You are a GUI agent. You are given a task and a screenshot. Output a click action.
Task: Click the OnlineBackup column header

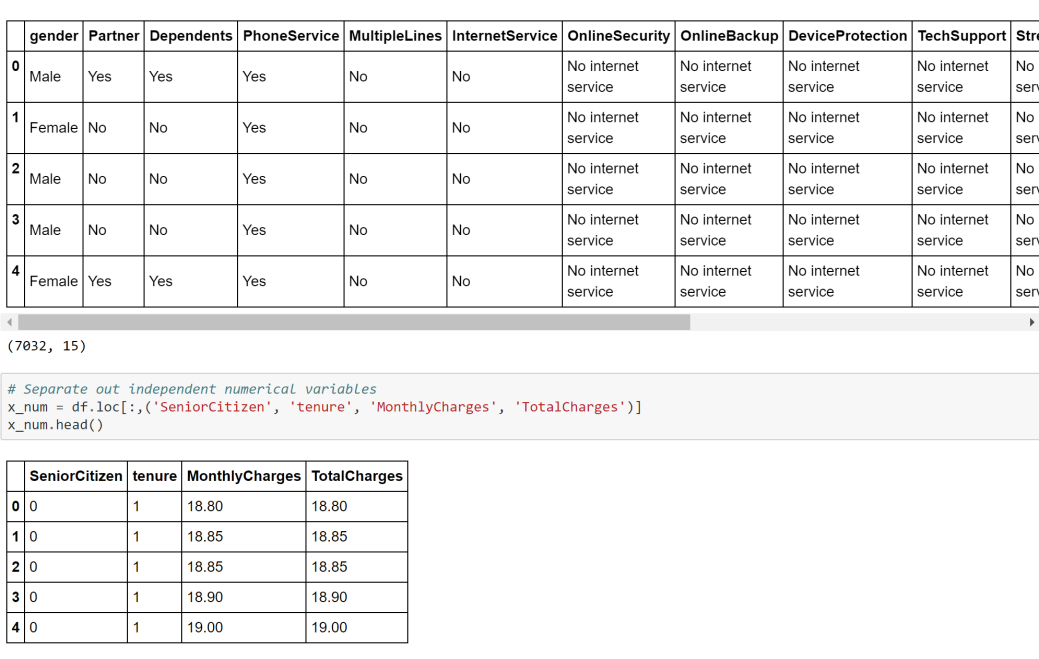[729, 36]
